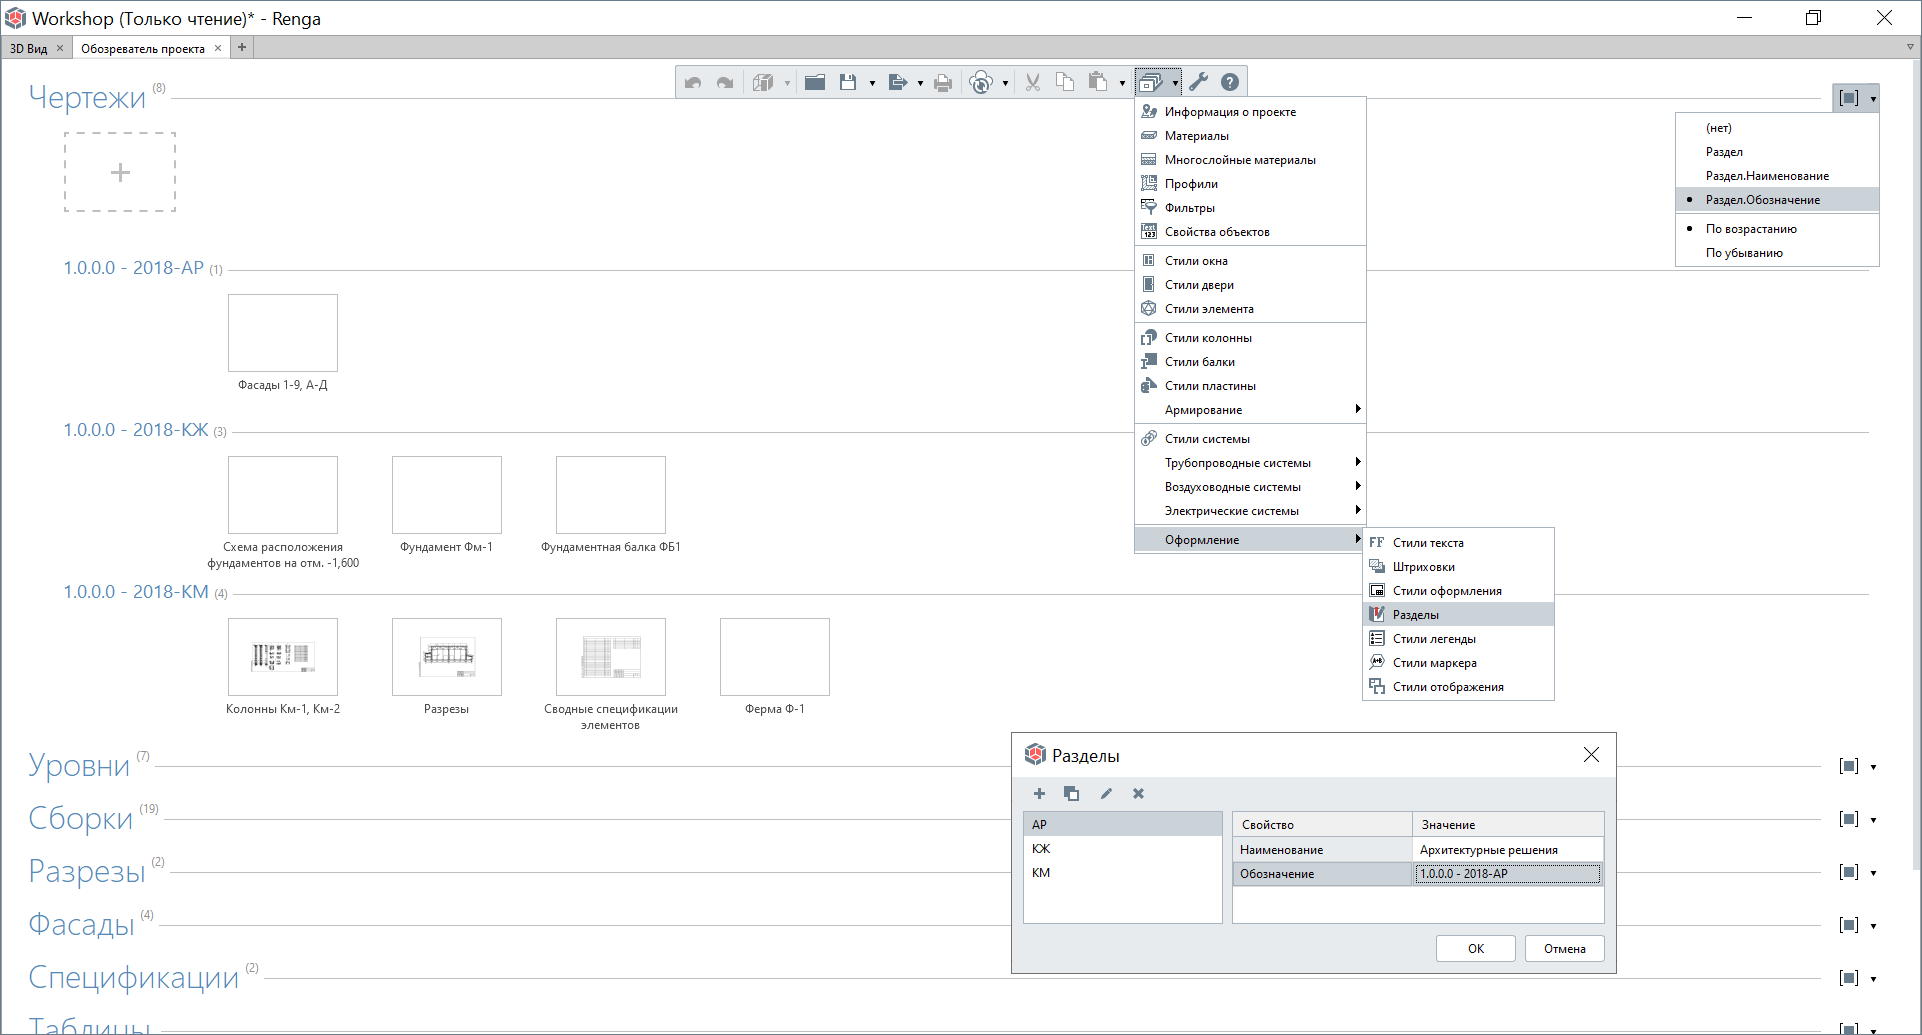1922x1035 pixels.
Task: Add new section with plus icon in Разделы
Action: [x=1039, y=794]
